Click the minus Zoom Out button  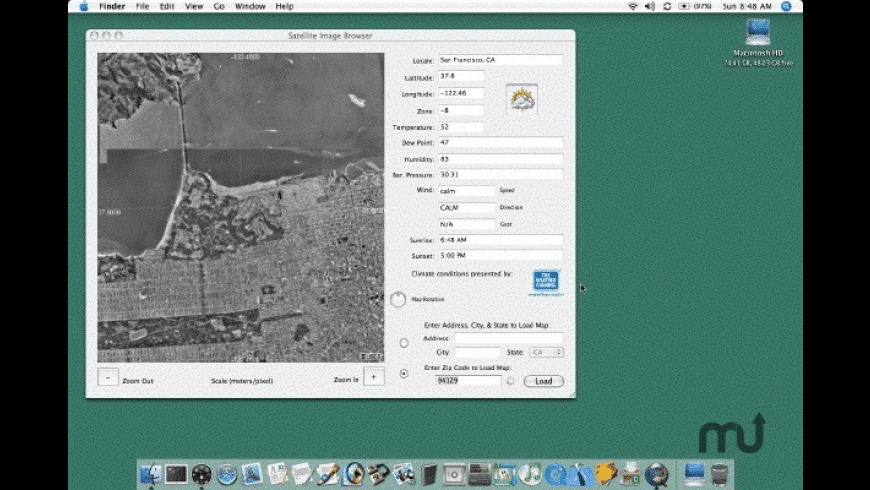click(x=108, y=378)
